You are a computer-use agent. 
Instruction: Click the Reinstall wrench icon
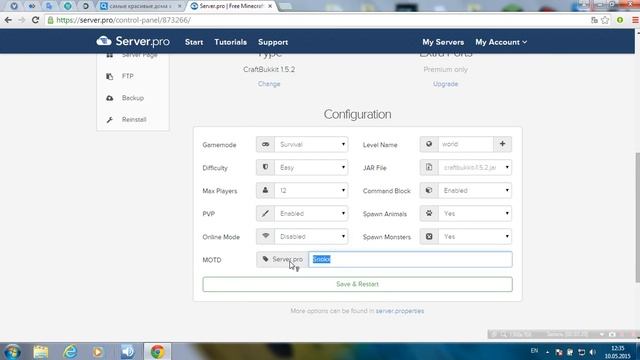point(109,120)
